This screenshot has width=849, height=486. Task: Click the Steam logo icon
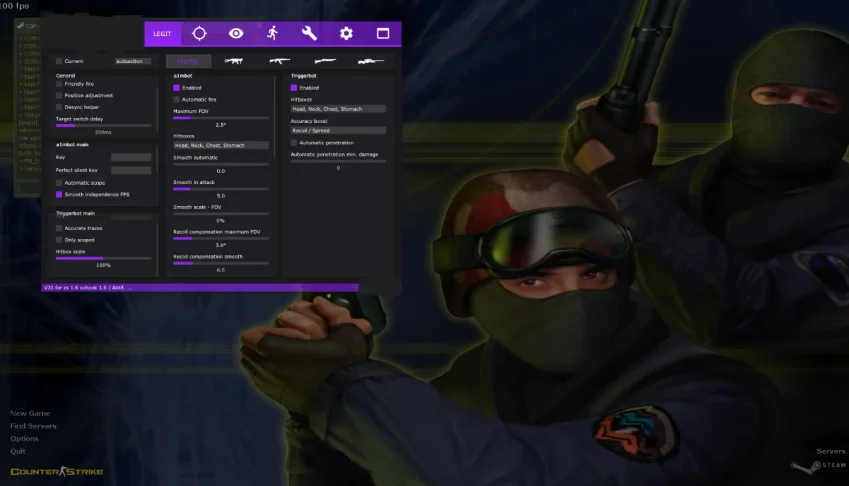tap(806, 467)
